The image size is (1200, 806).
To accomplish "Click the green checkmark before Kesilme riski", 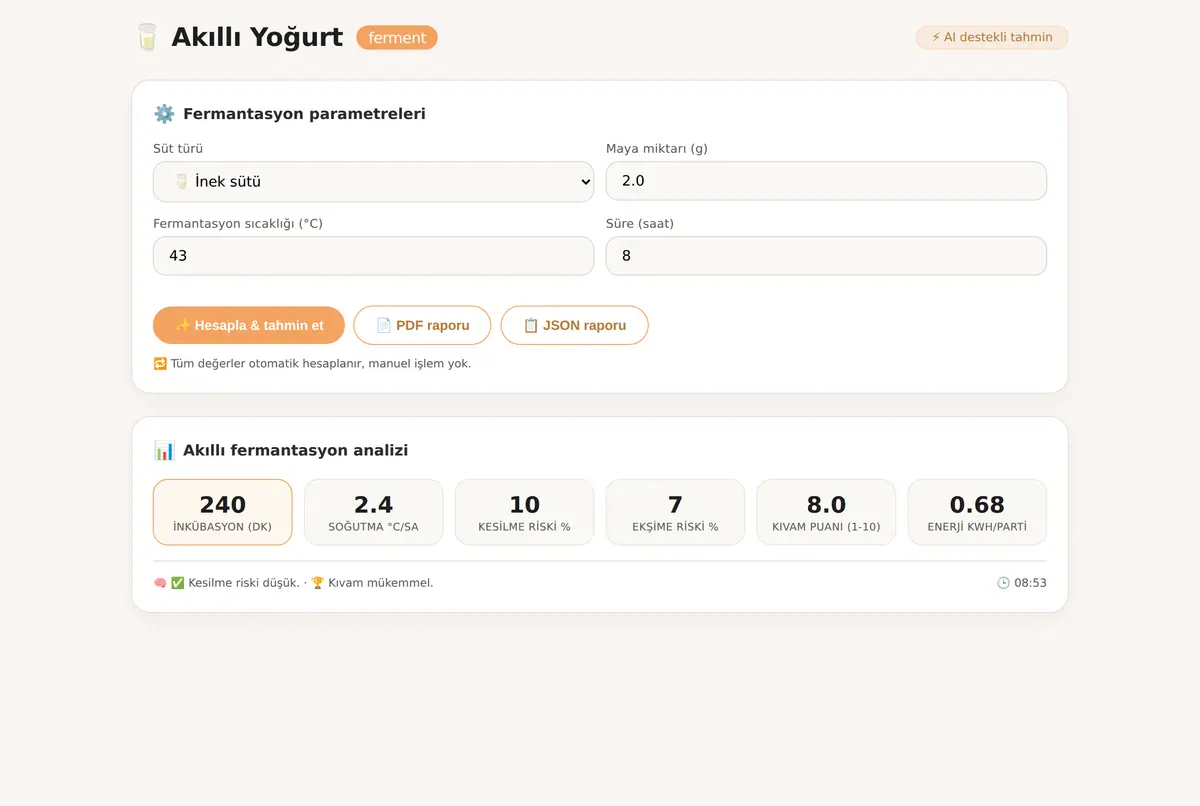I will point(178,583).
